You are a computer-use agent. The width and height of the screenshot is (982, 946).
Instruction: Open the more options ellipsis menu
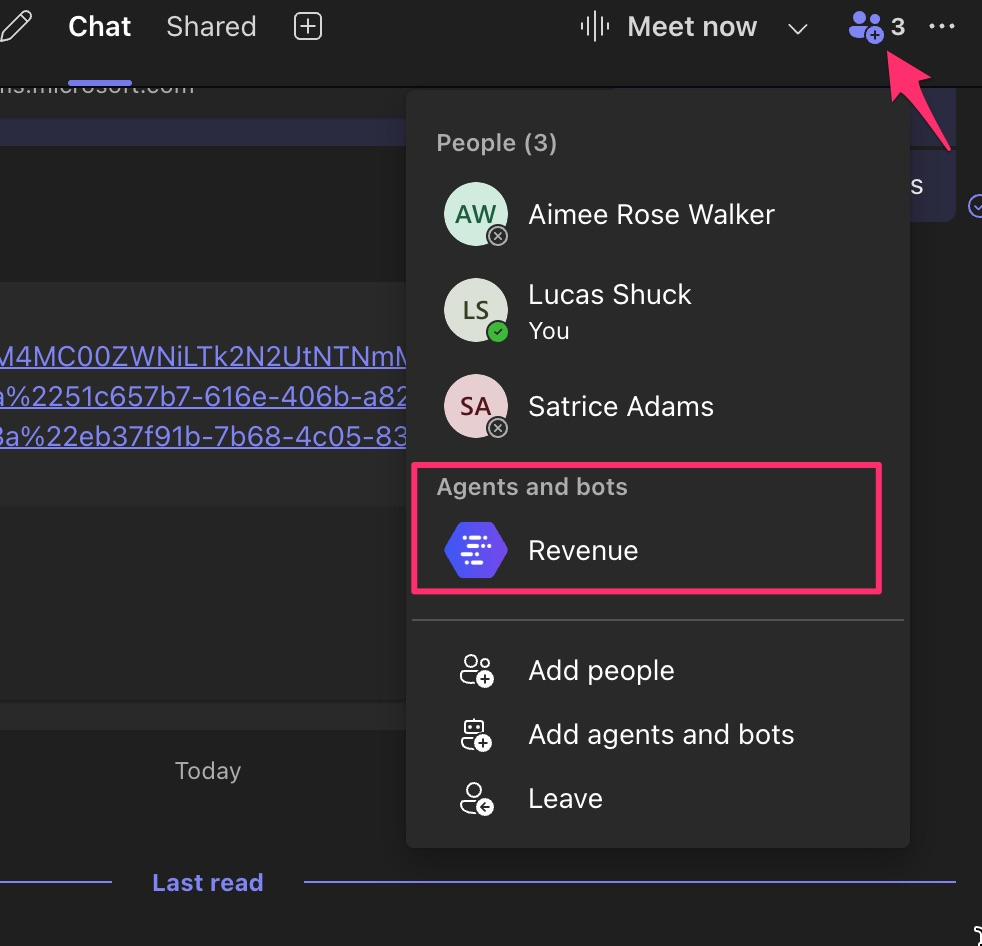click(x=942, y=27)
